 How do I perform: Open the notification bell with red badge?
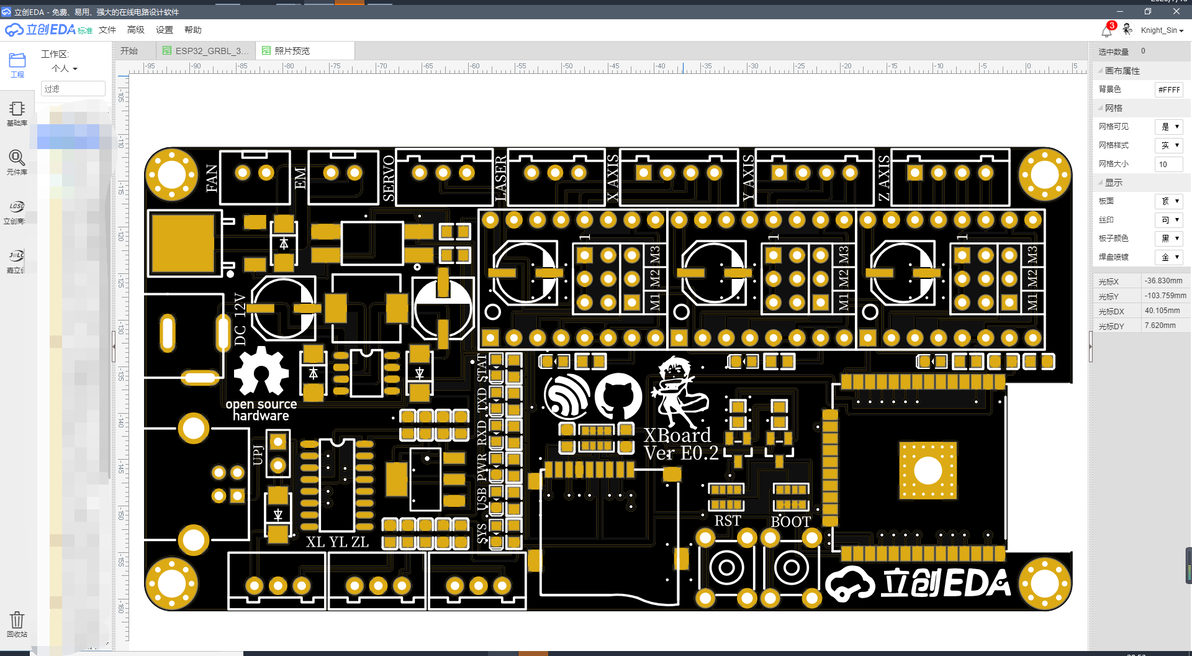pos(1107,30)
